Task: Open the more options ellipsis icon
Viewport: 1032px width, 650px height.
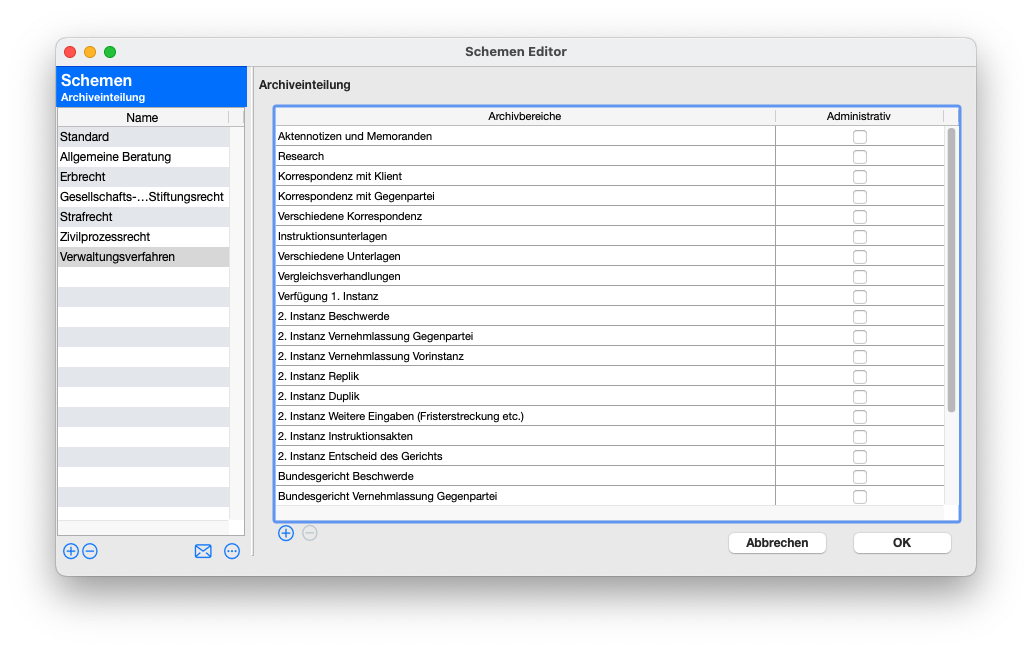Action: coord(232,551)
